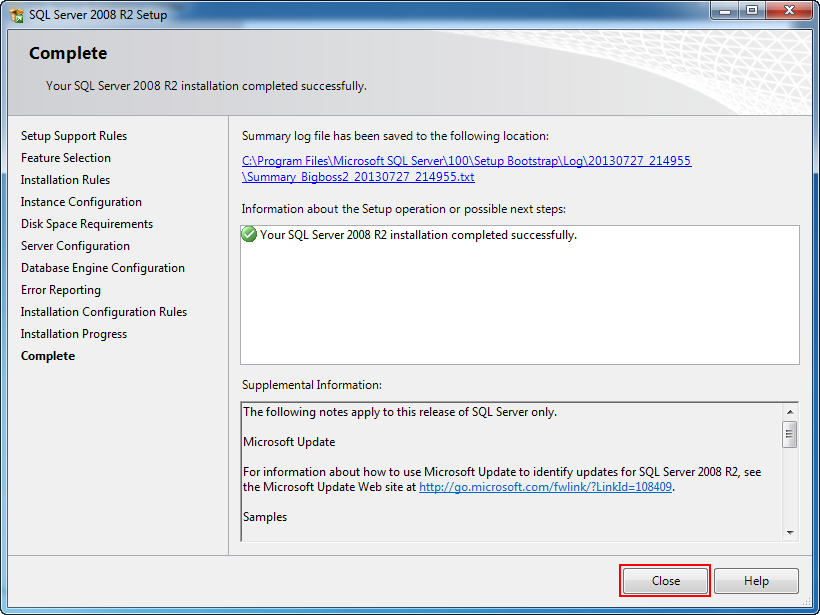Screen dimensions: 820x615
Task: Click the Help button
Action: (756, 580)
